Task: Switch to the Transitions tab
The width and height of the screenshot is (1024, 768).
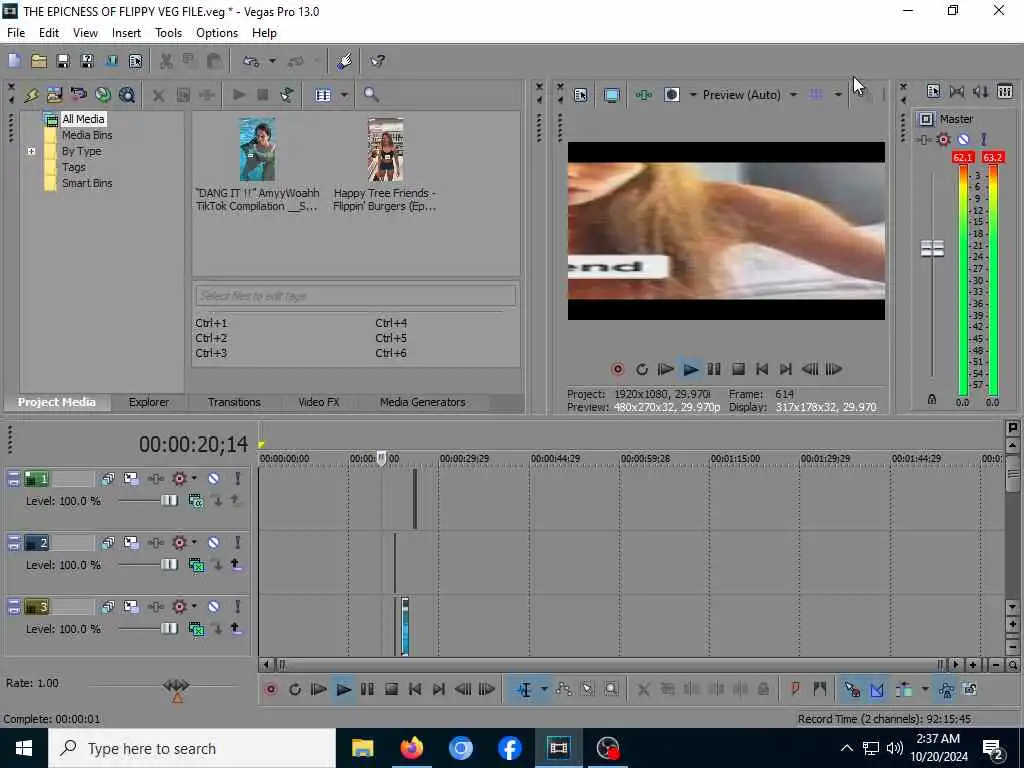Action: click(234, 402)
